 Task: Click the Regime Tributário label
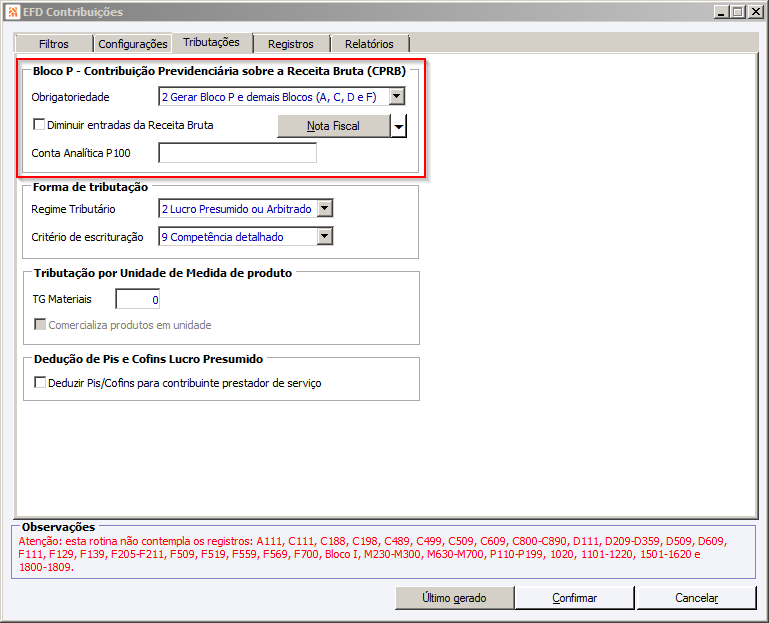[74, 209]
